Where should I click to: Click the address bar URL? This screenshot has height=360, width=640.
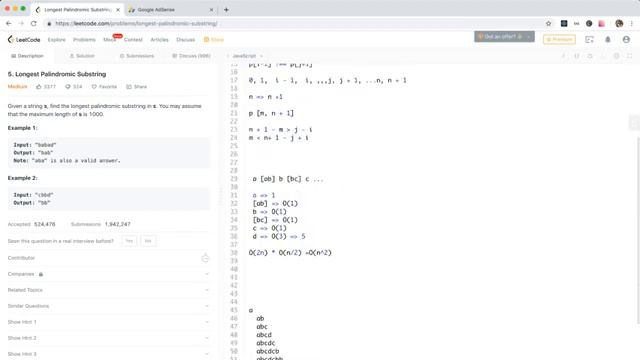[x=136, y=24]
